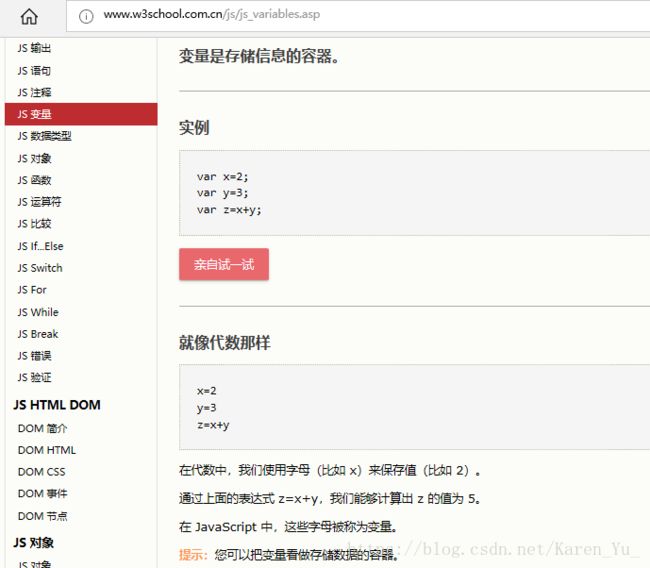The image size is (650, 568).
Task: Open JS 比较 in the sidebar
Action: [x=34, y=224]
